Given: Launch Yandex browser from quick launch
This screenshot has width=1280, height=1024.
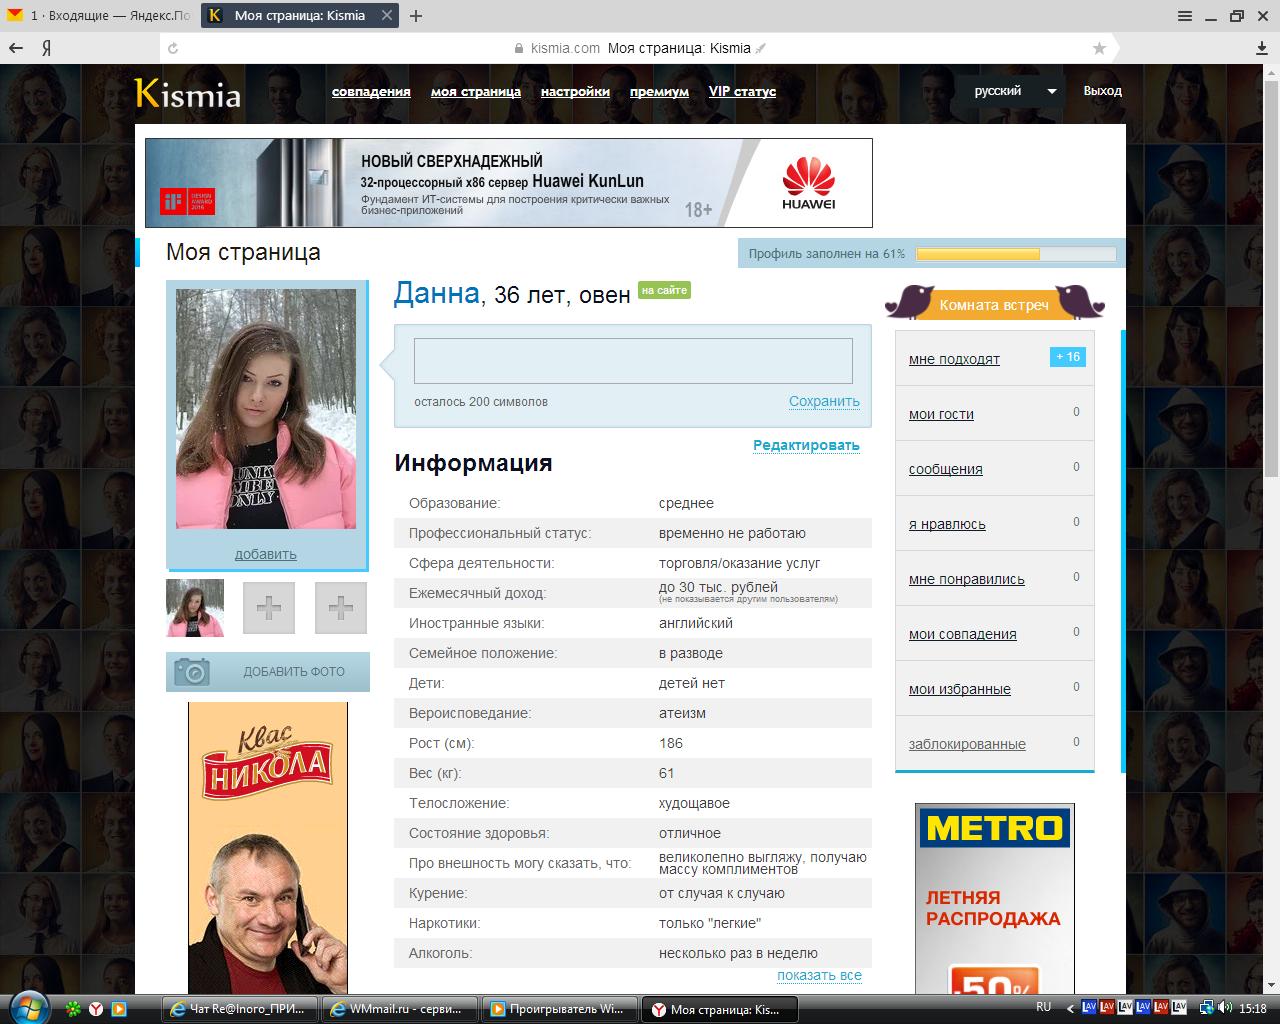Looking at the screenshot, I should tap(97, 1008).
